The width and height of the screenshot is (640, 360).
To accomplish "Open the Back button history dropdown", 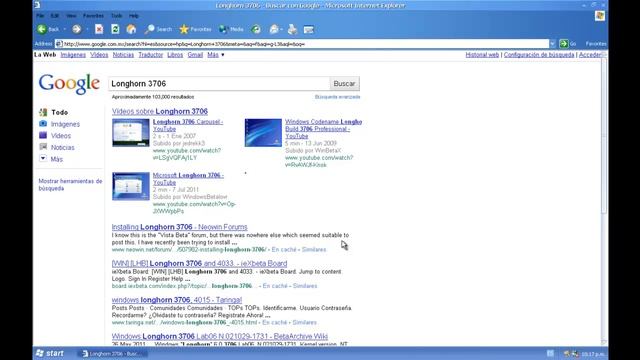I will pos(64,29).
